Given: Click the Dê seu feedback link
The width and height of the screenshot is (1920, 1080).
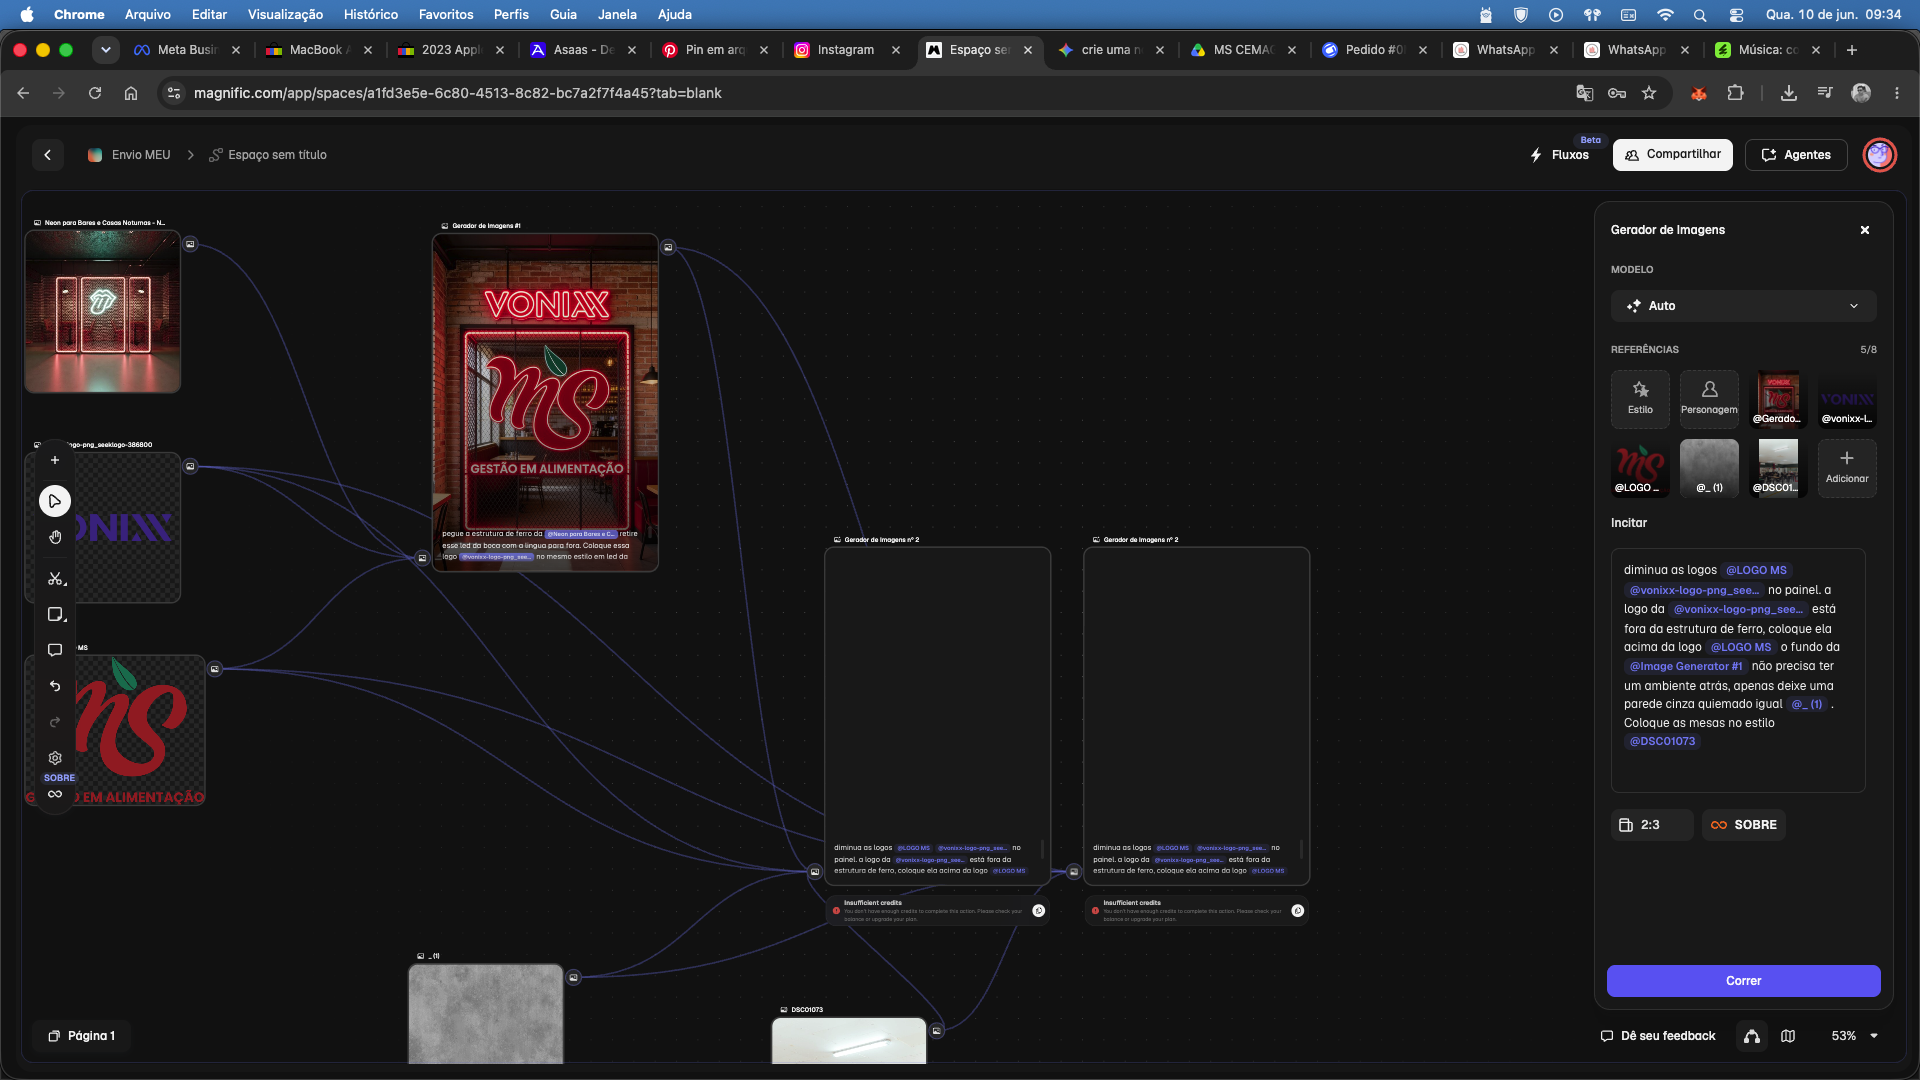Looking at the screenshot, I should [x=1658, y=1036].
